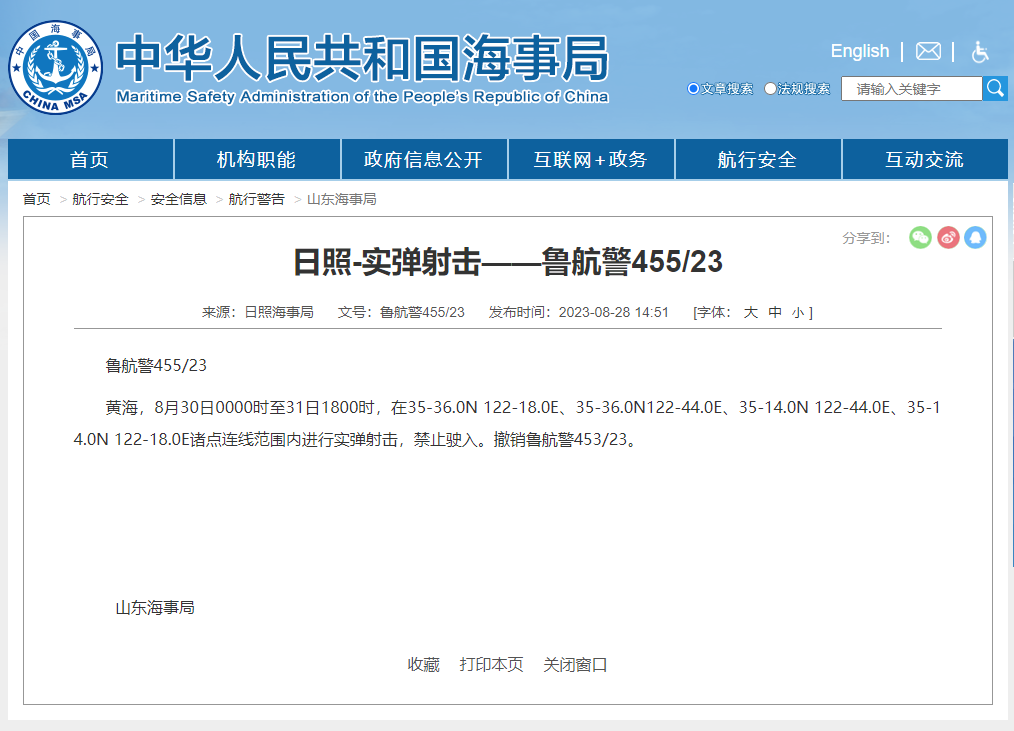The width and height of the screenshot is (1014, 731).
Task: Click the 分享到 label
Action: pyautogui.click(x=867, y=238)
